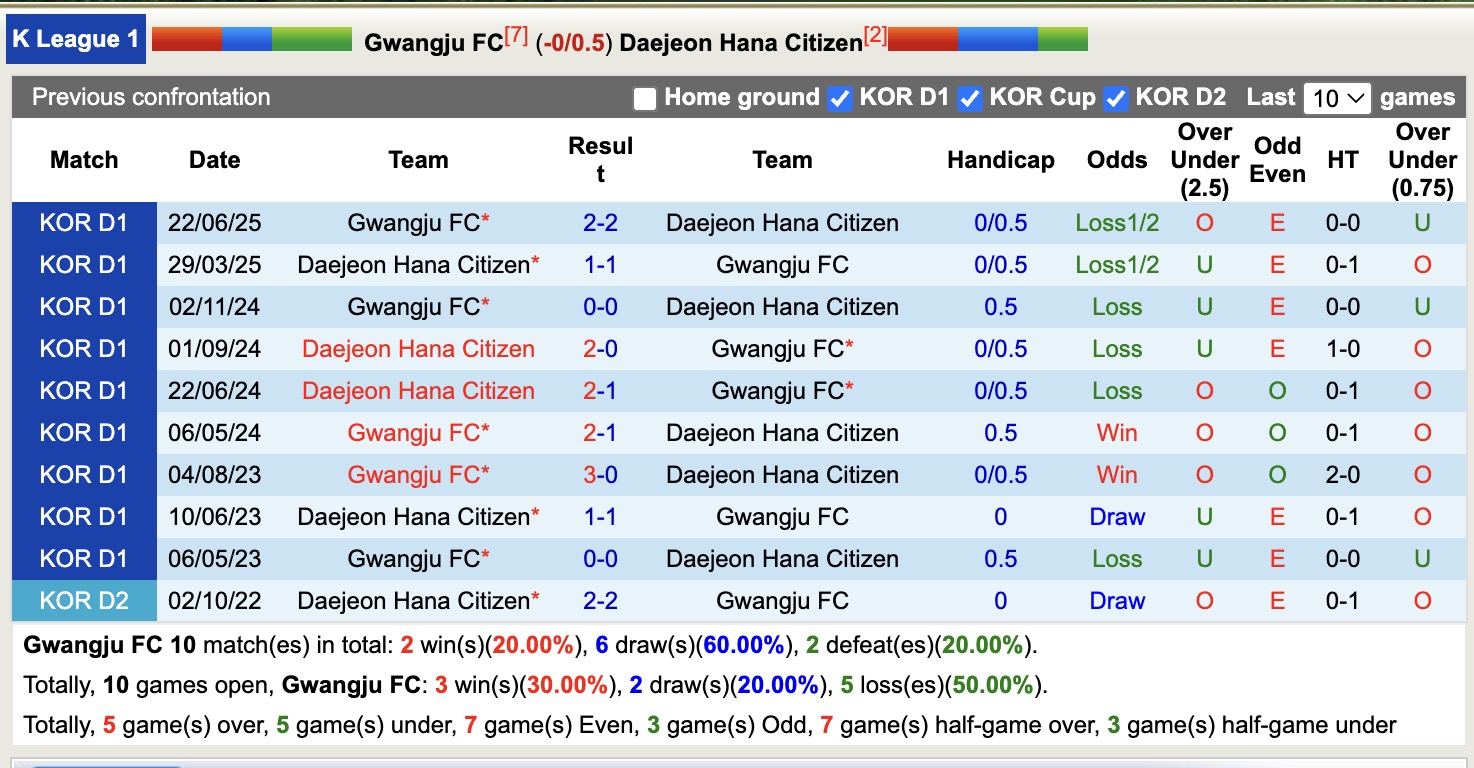
Task: Change games dropdown from 10 to another value
Action: [x=1336, y=98]
